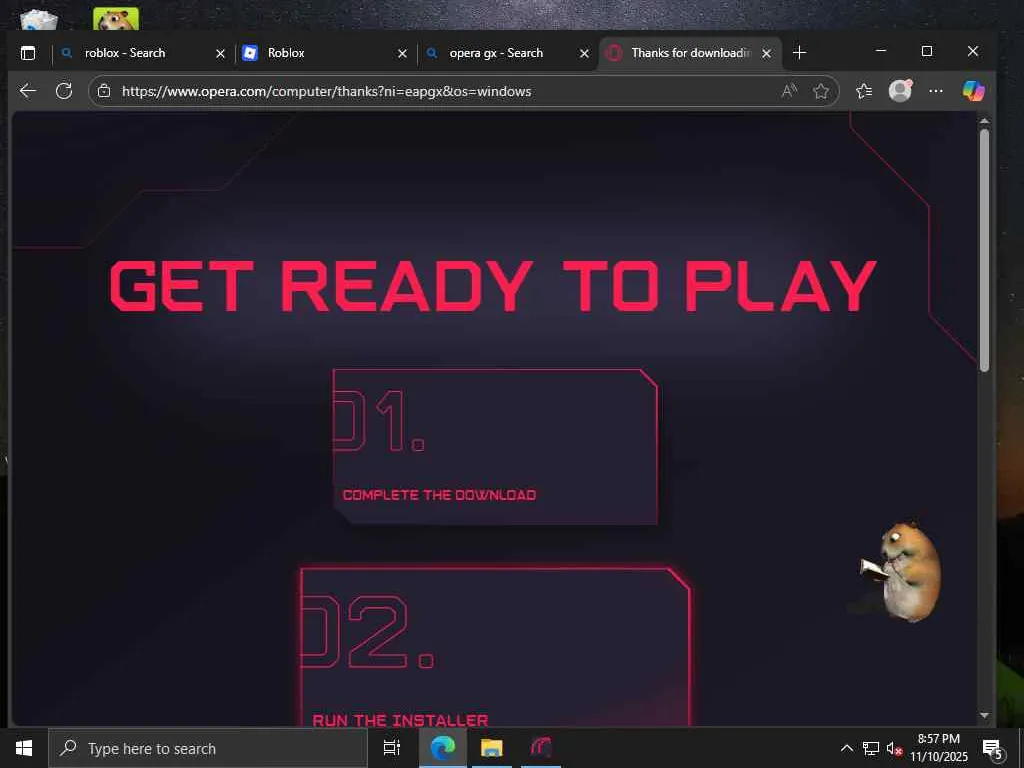The height and width of the screenshot is (768, 1024).
Task: Open a new browser tab
Action: [799, 53]
